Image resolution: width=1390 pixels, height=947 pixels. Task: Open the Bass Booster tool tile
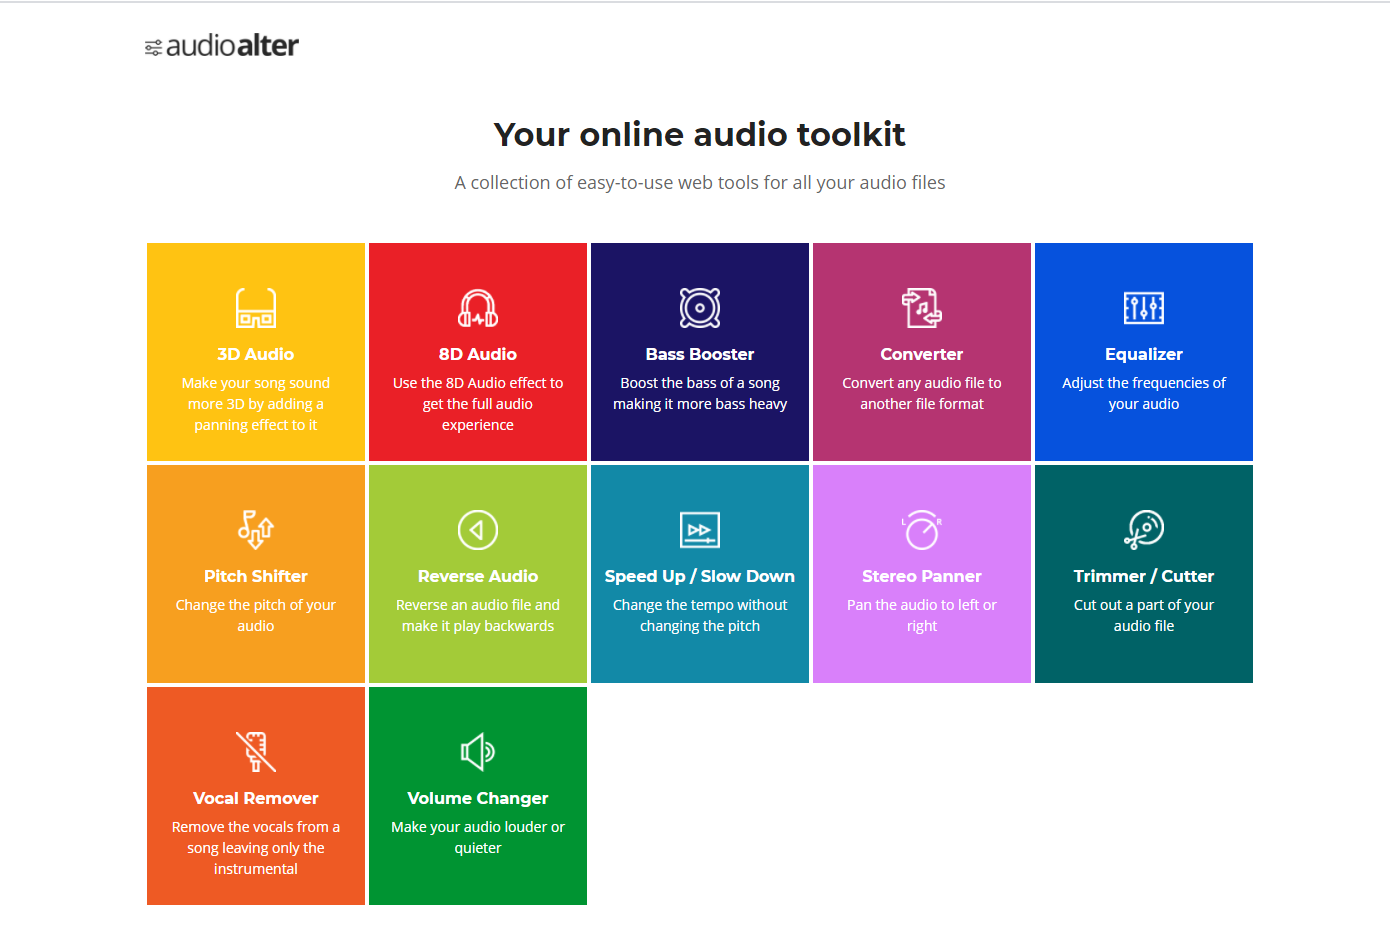[x=700, y=351]
